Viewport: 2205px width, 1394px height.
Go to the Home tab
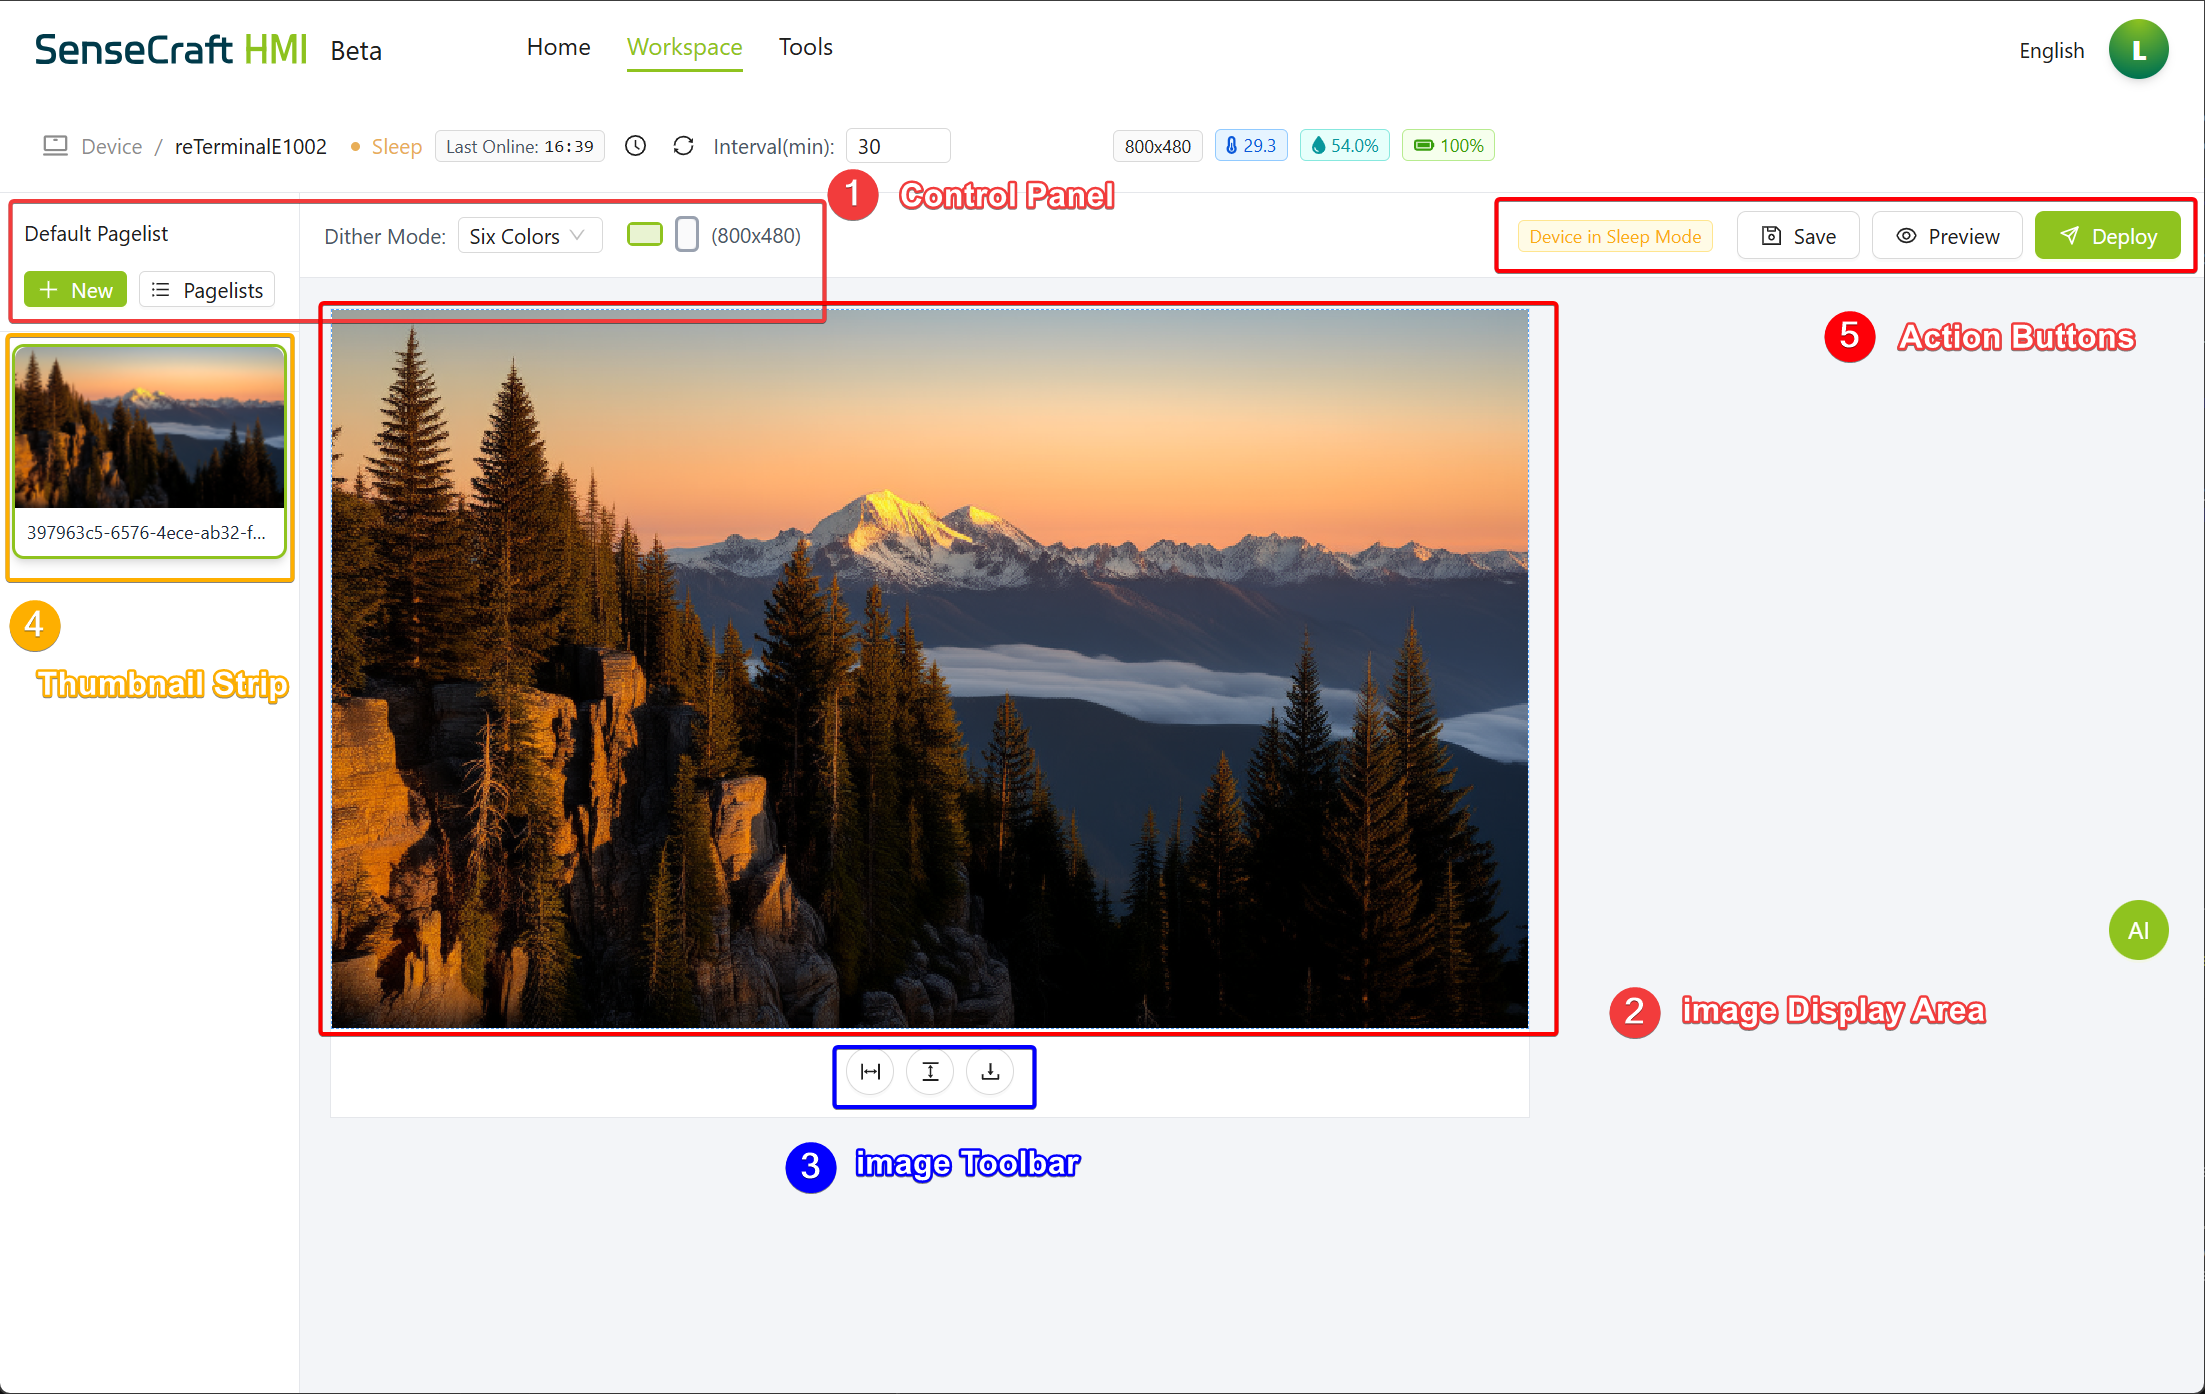point(558,47)
